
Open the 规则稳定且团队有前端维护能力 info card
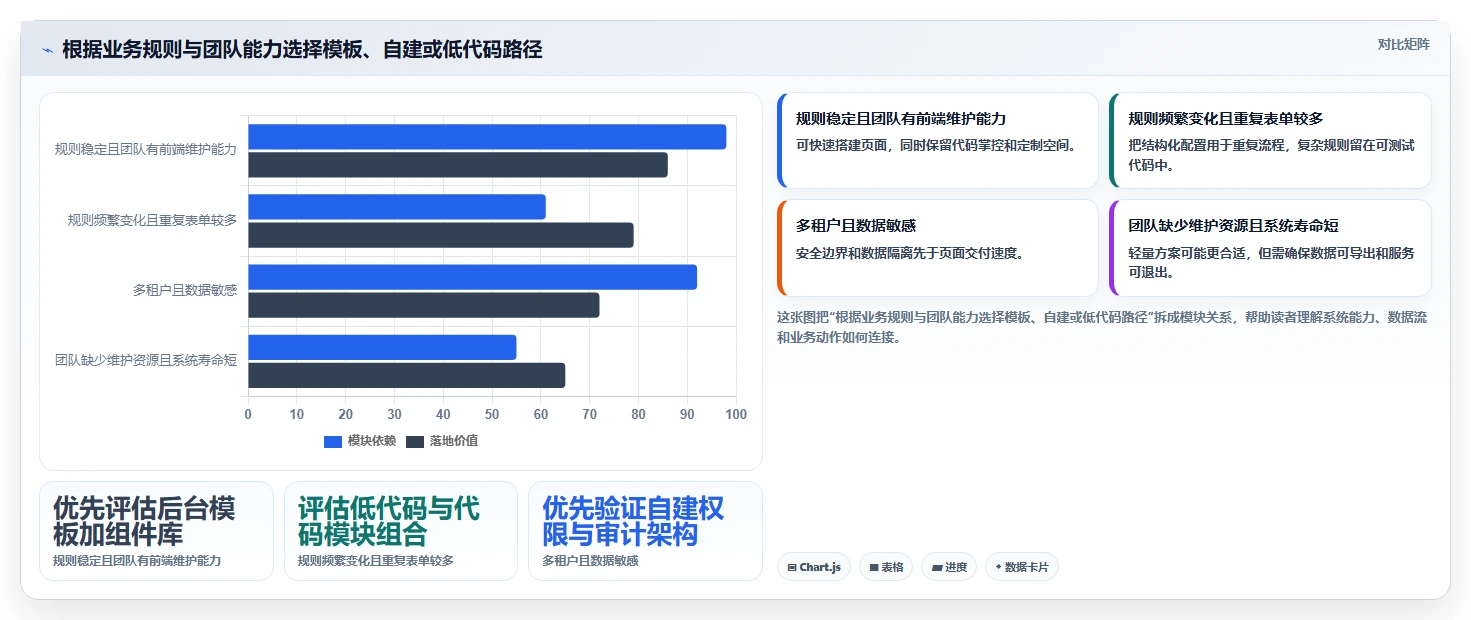point(937,140)
